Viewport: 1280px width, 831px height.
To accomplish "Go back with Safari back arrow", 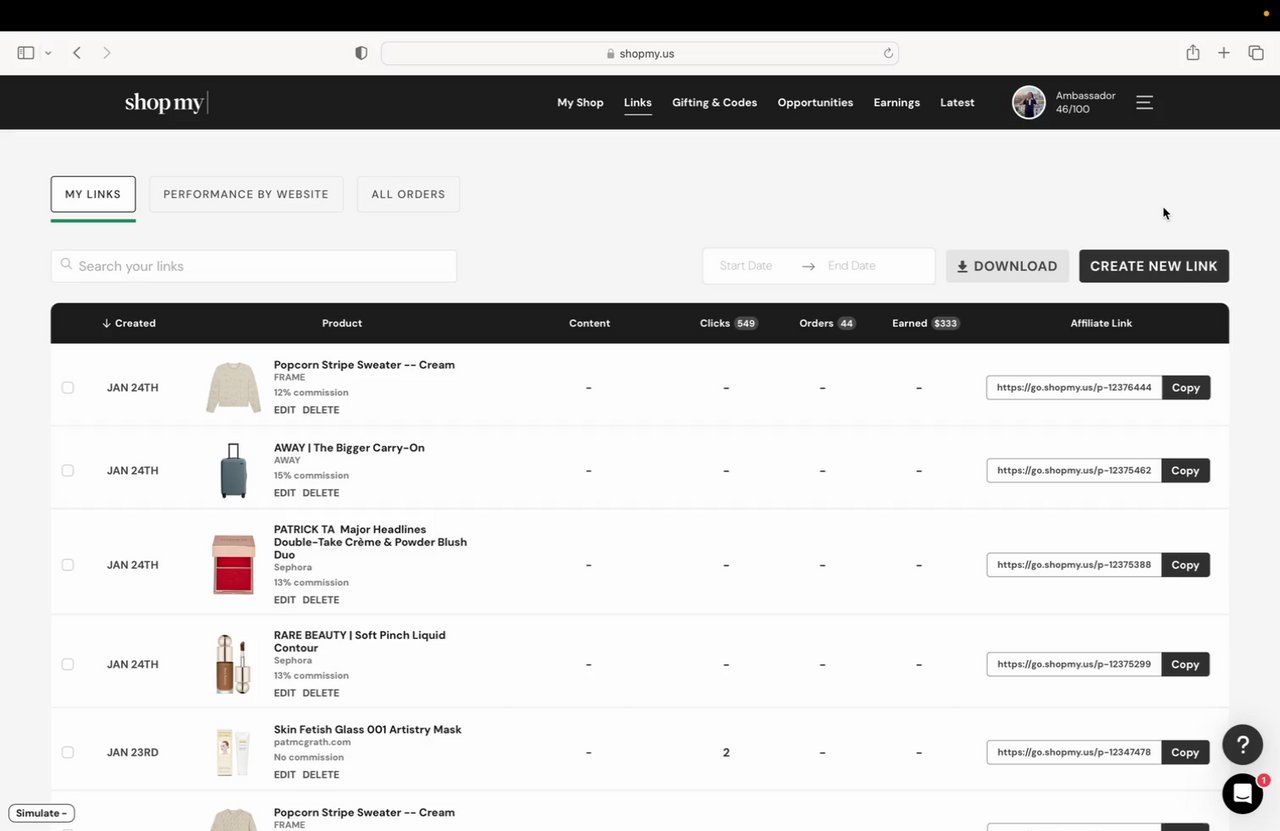I will [77, 53].
